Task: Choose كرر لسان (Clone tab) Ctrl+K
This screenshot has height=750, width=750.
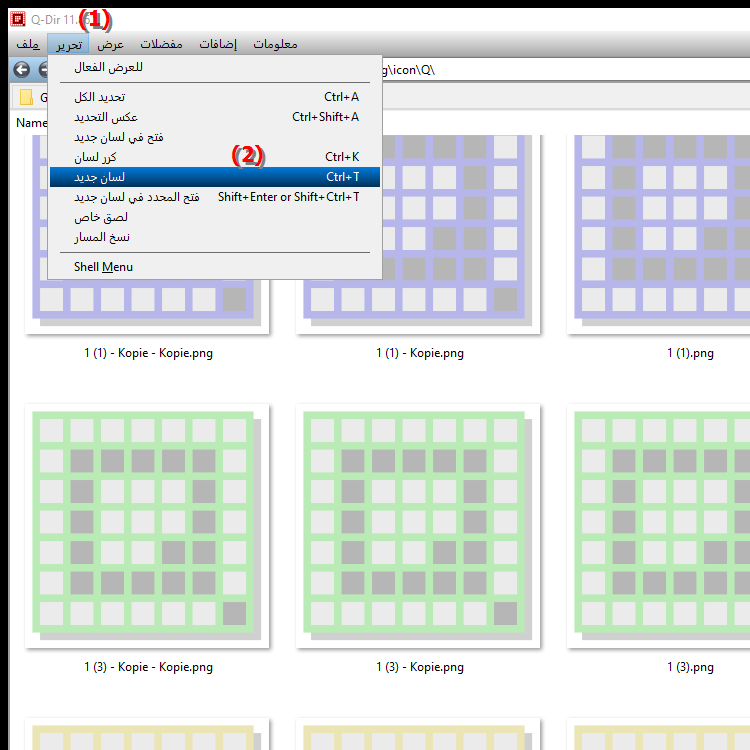Action: [x=215, y=157]
